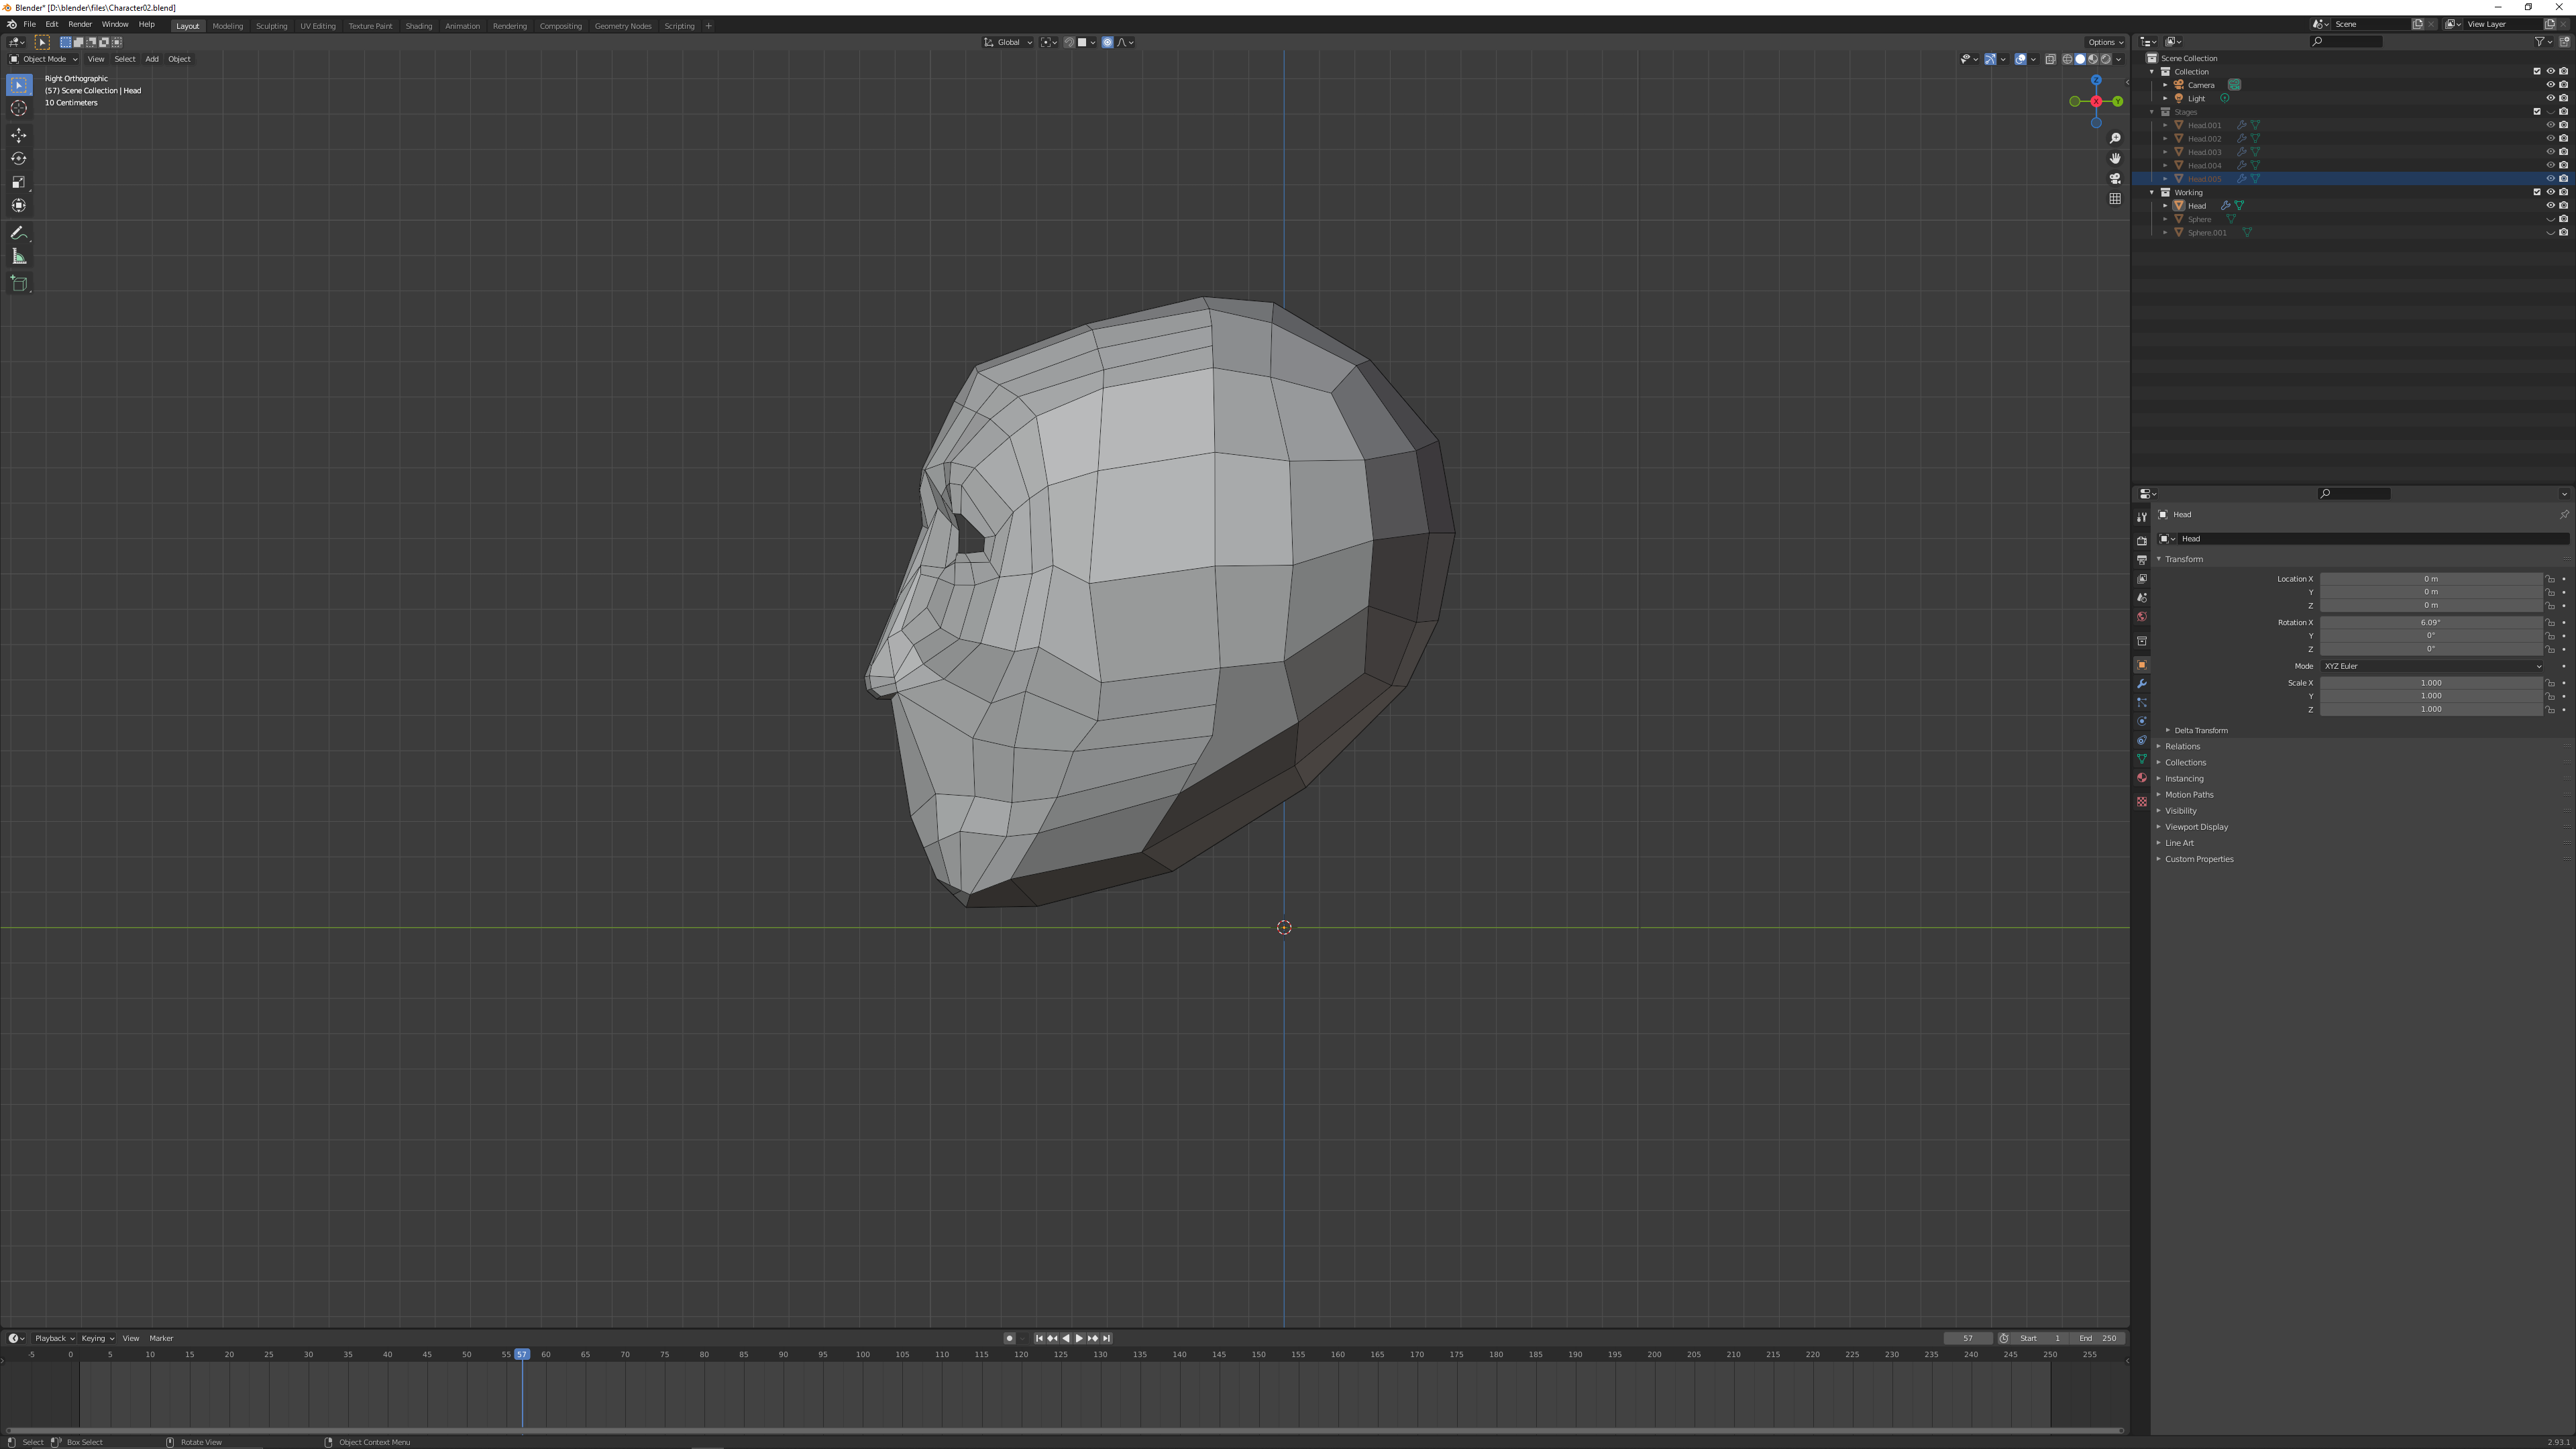Activate the Scale tool
This screenshot has width=2576, height=1449.
pos(19,182)
